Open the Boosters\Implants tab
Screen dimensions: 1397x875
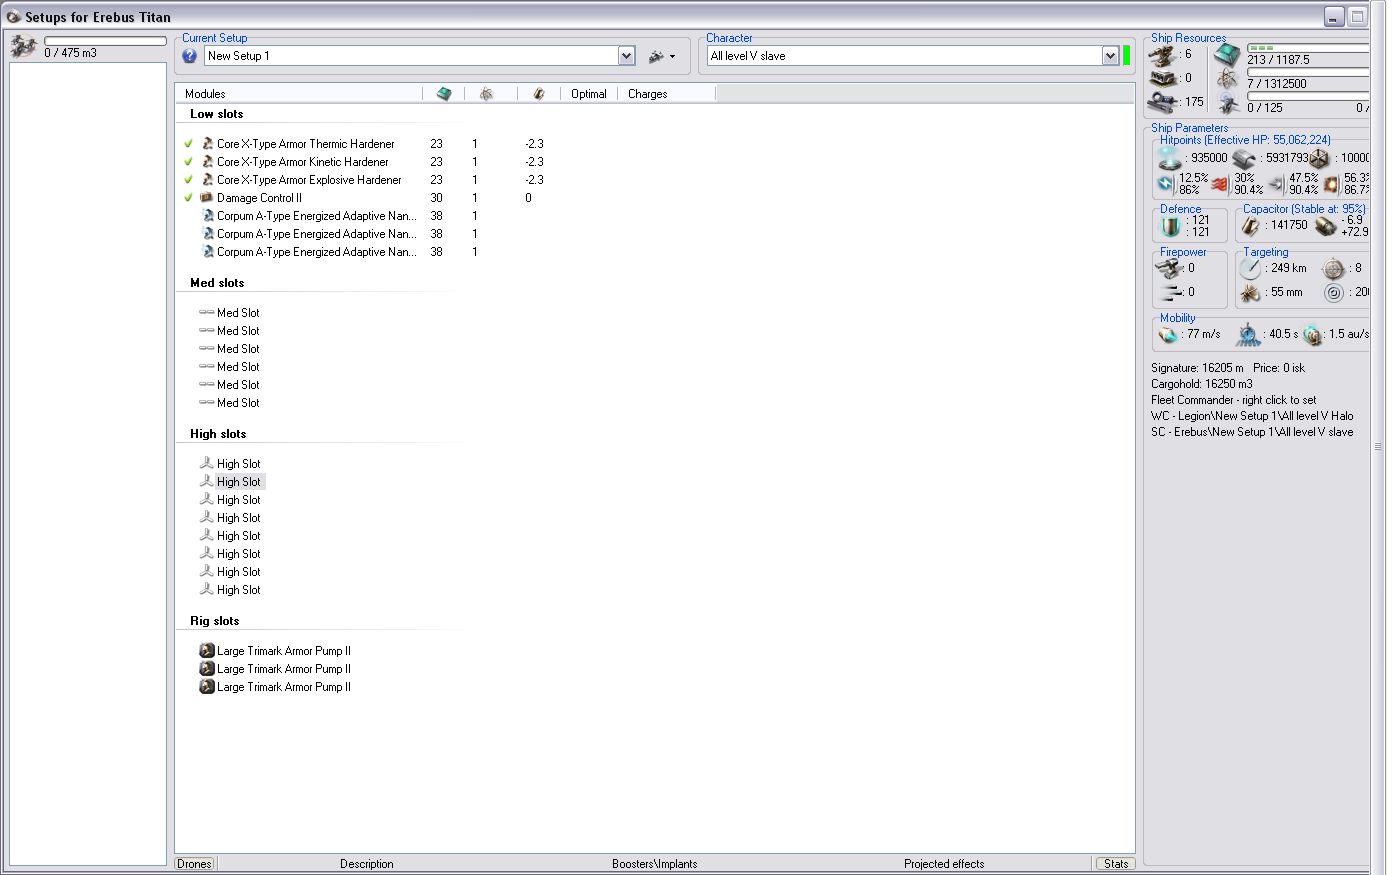(x=655, y=864)
